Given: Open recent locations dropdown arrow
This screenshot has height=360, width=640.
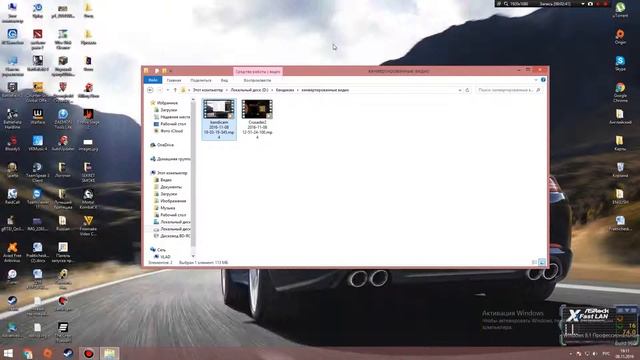Looking at the screenshot, I should [x=168, y=90].
